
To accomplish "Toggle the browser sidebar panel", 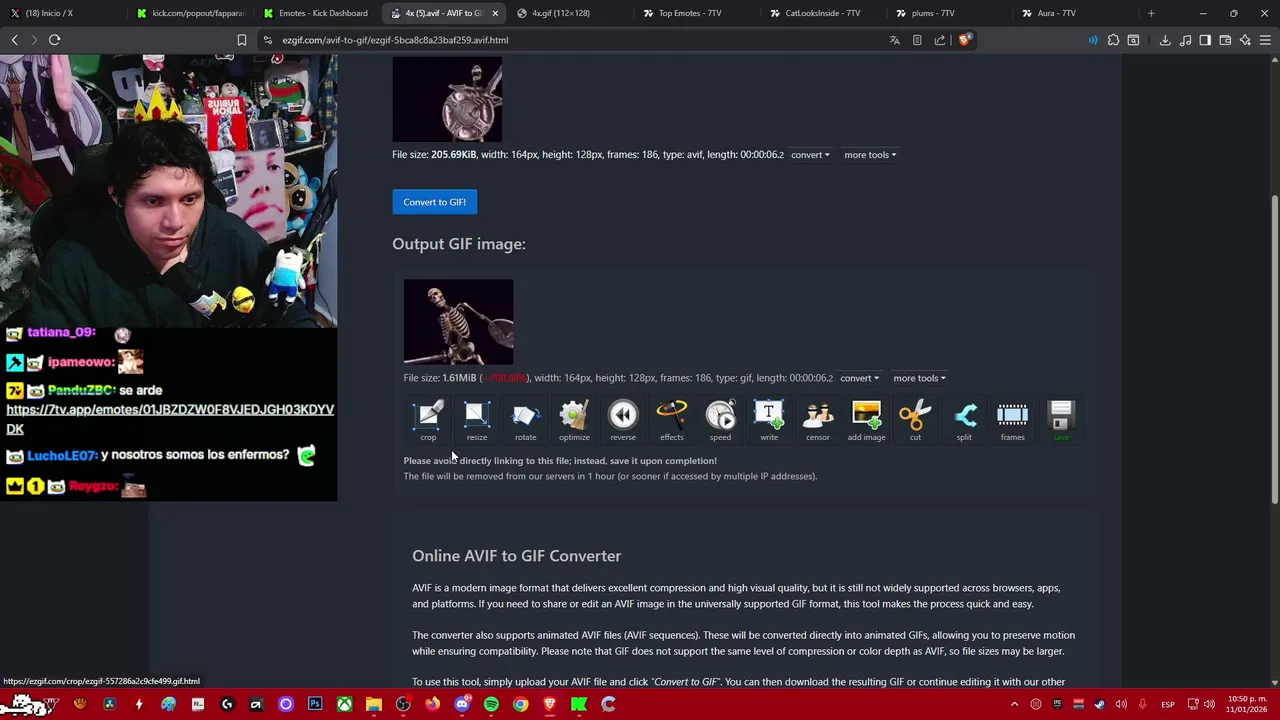I will pos(1205,40).
